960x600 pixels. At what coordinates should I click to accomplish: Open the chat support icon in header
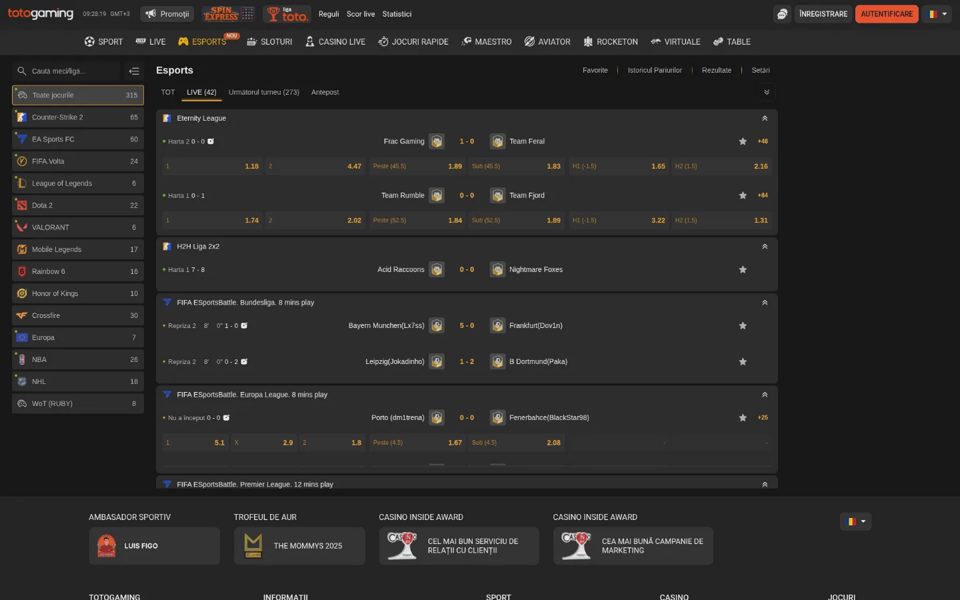[782, 14]
